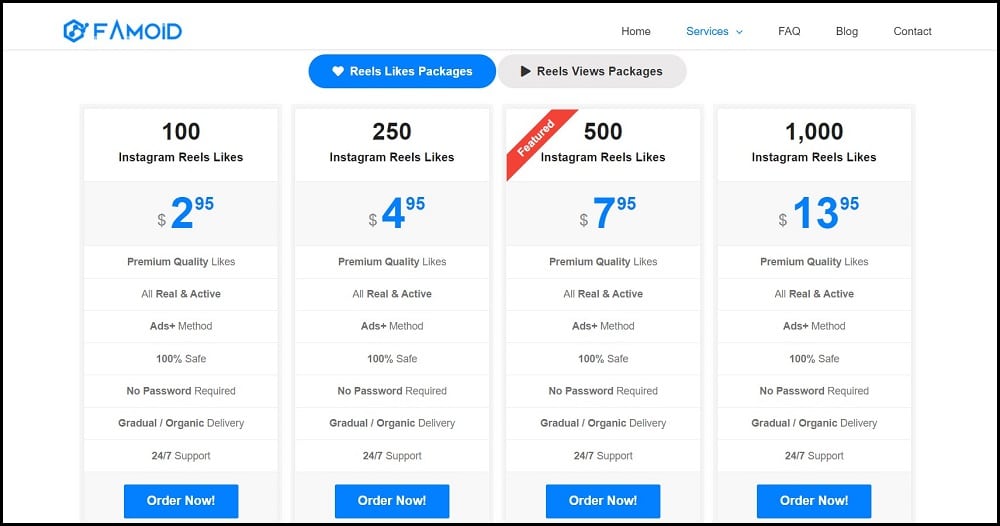Go to the Home page
Viewport: 1000px width, 526px height.
click(x=636, y=31)
